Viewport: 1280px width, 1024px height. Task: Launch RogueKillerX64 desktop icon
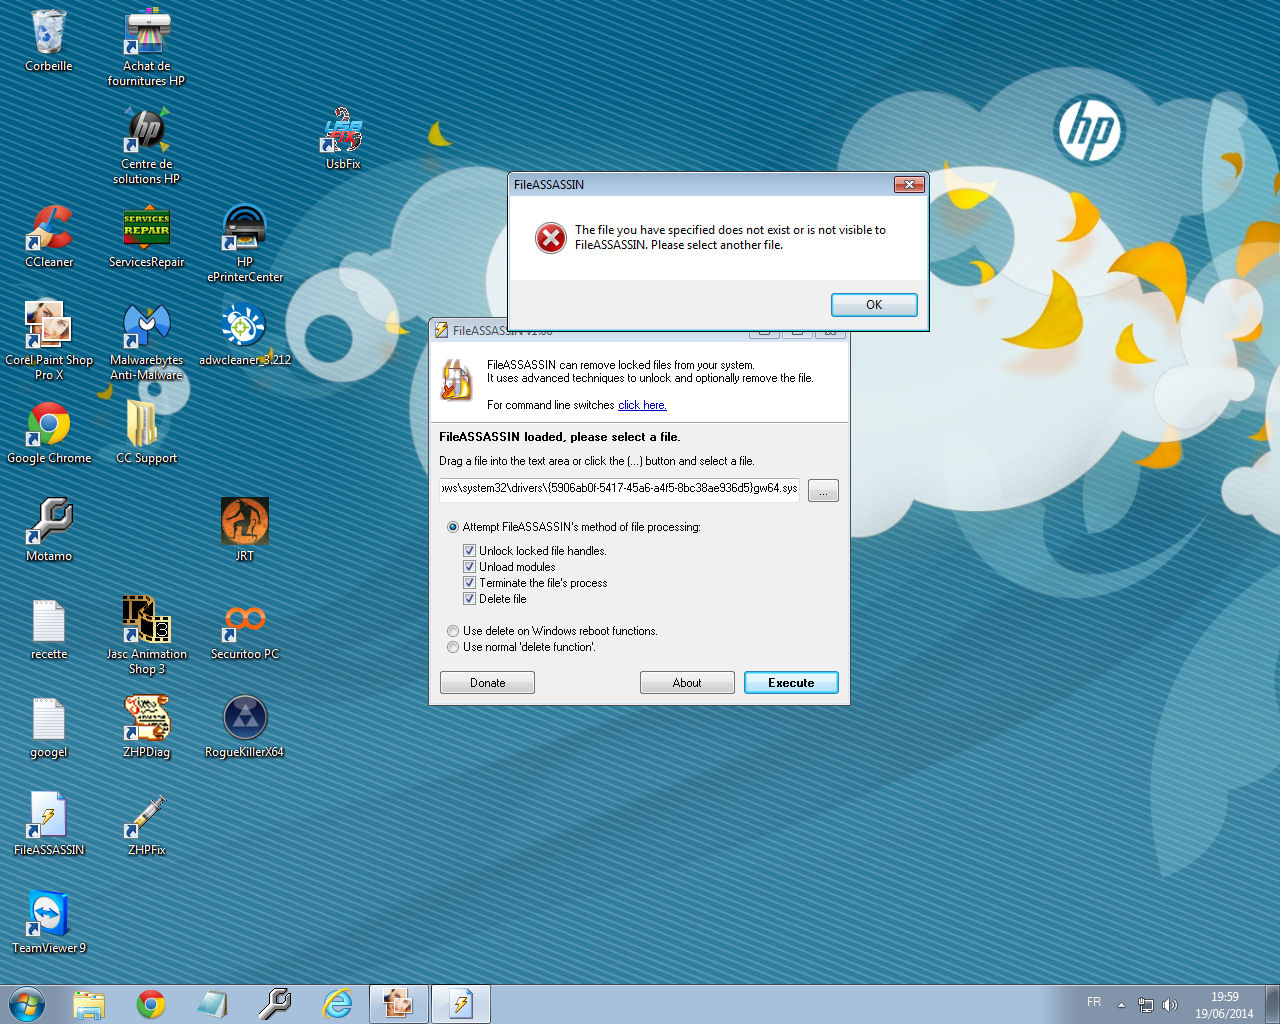(245, 727)
